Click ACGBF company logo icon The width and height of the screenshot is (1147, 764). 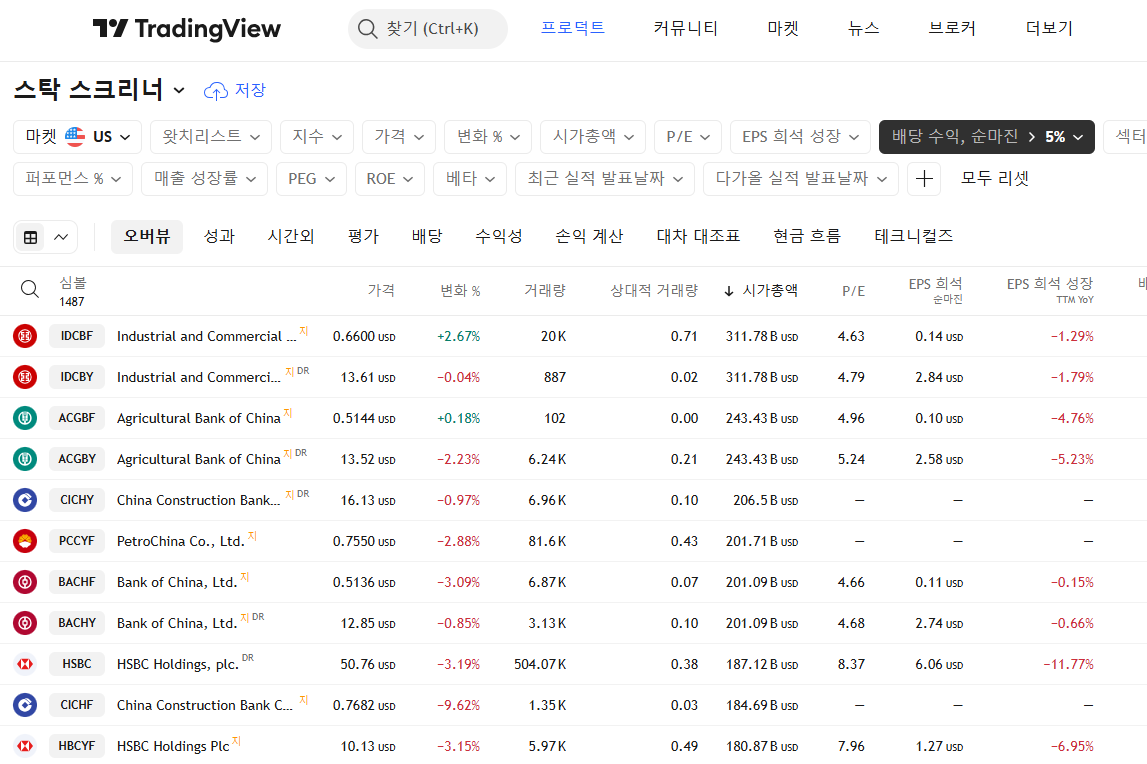[25, 418]
